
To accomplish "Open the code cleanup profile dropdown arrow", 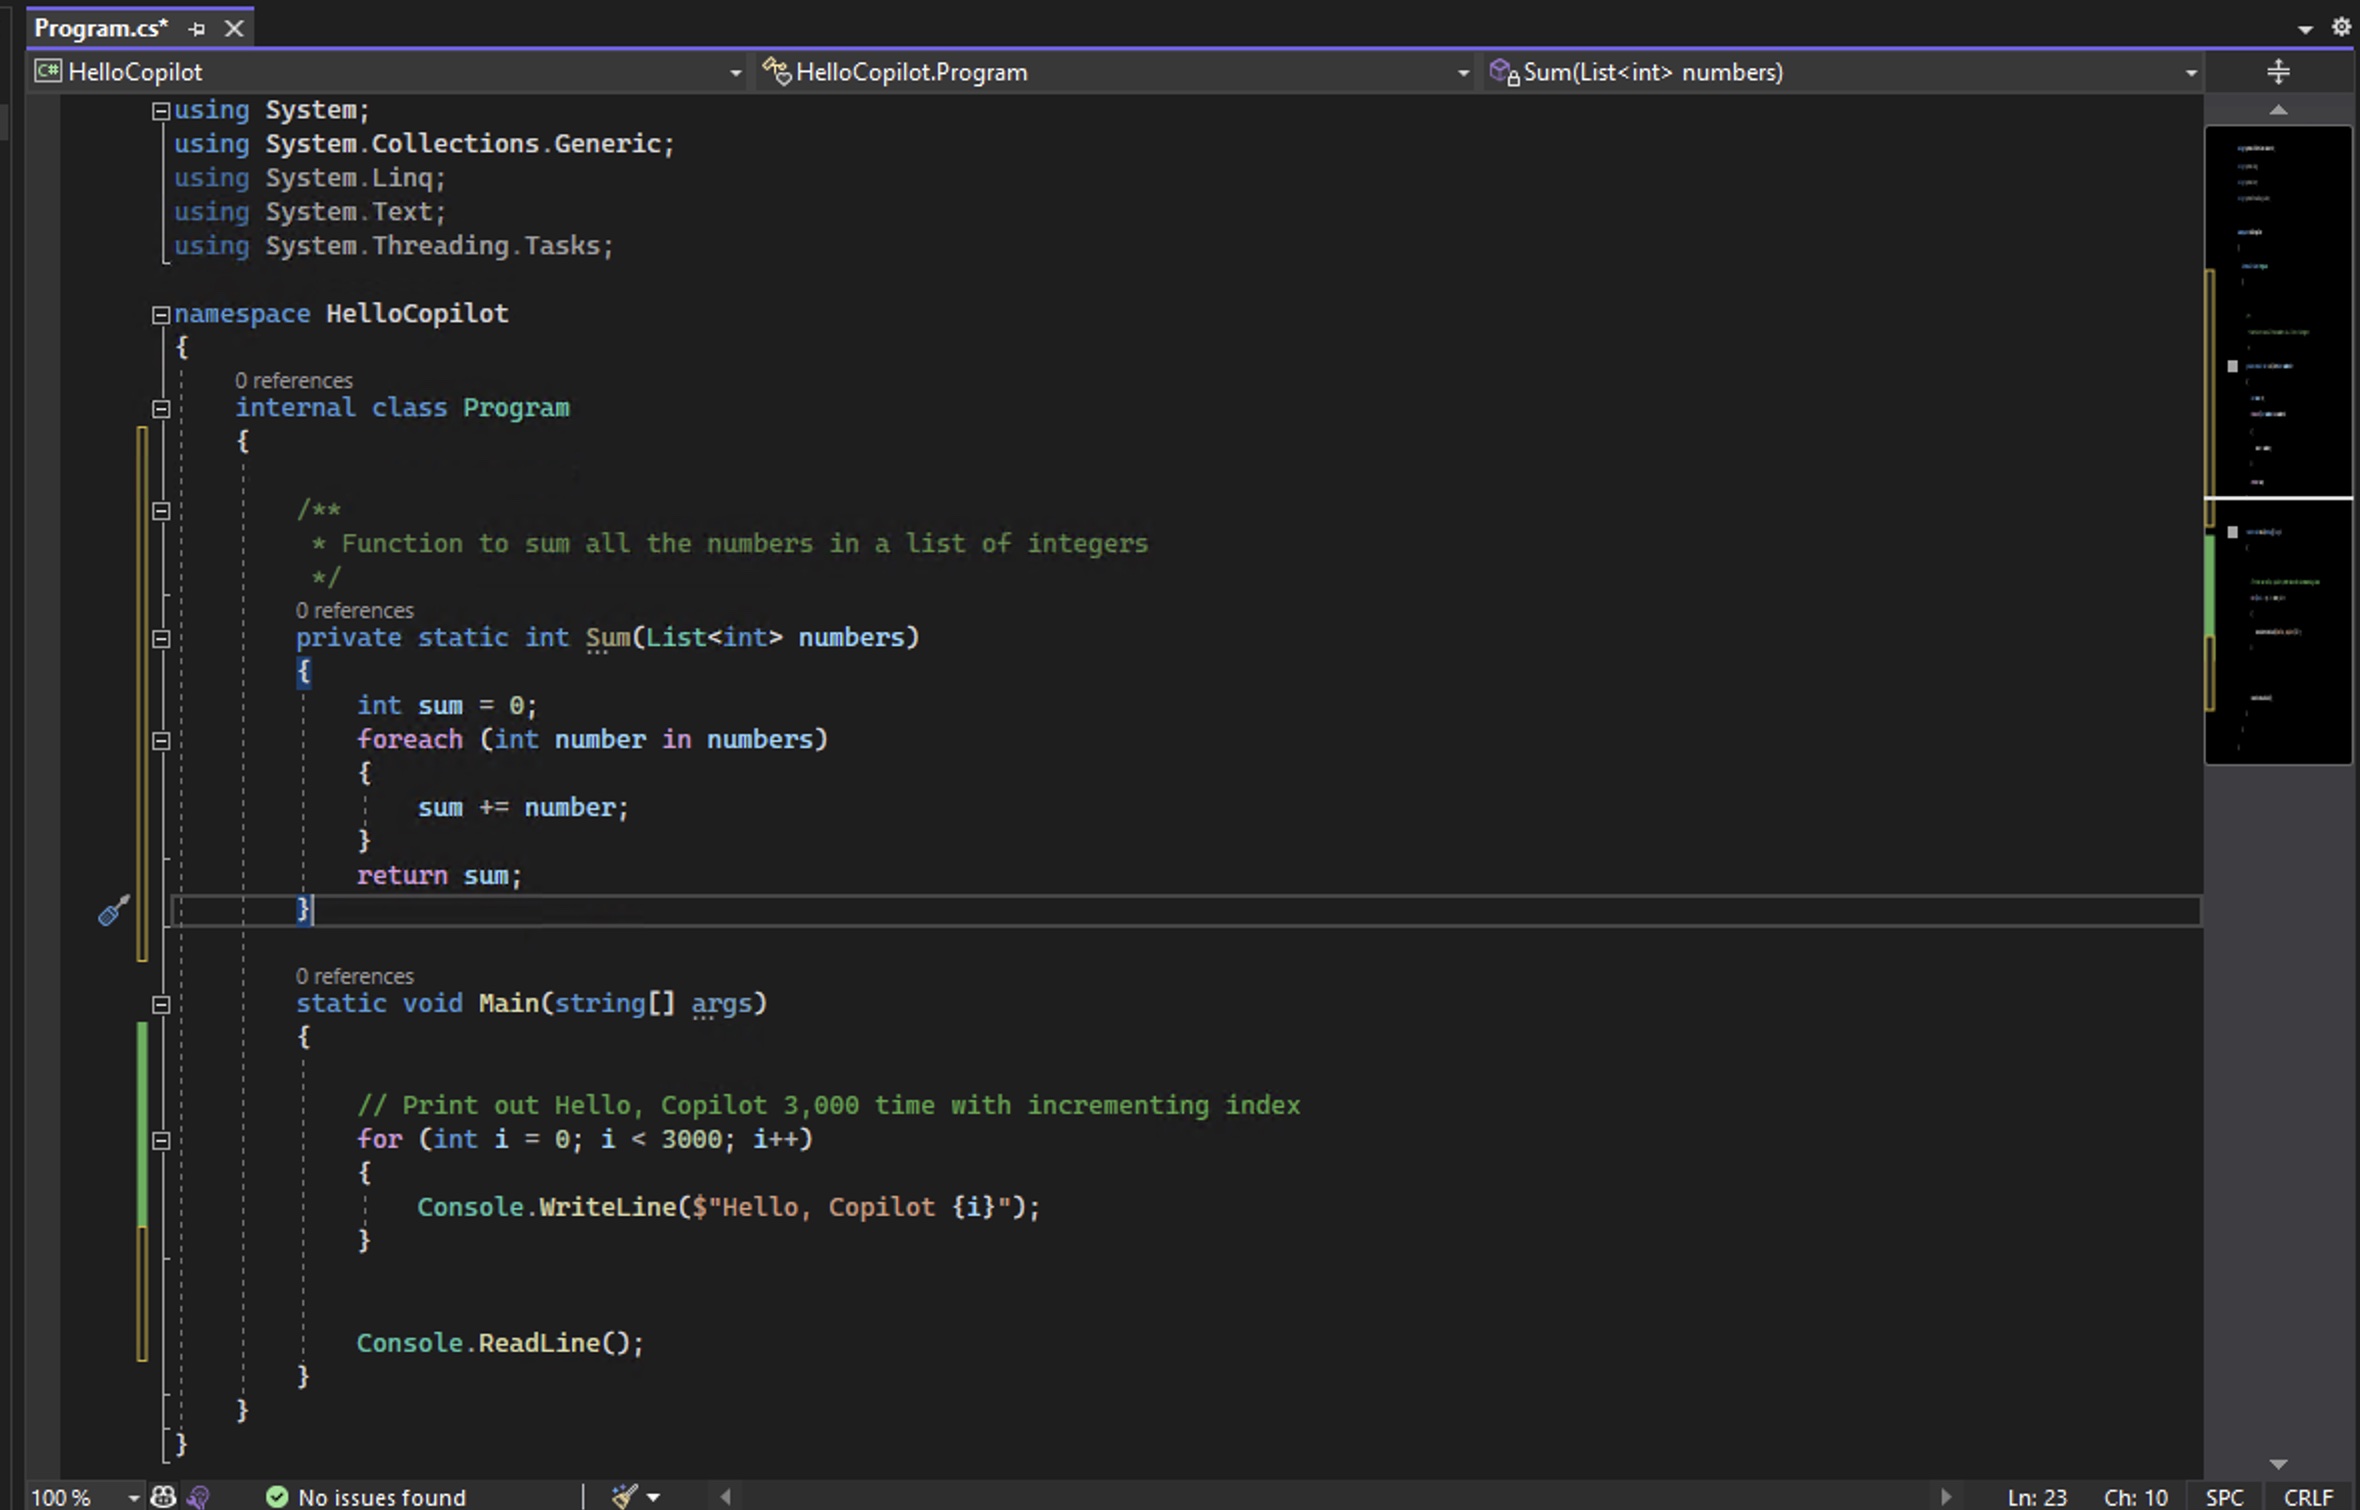I will point(653,1498).
